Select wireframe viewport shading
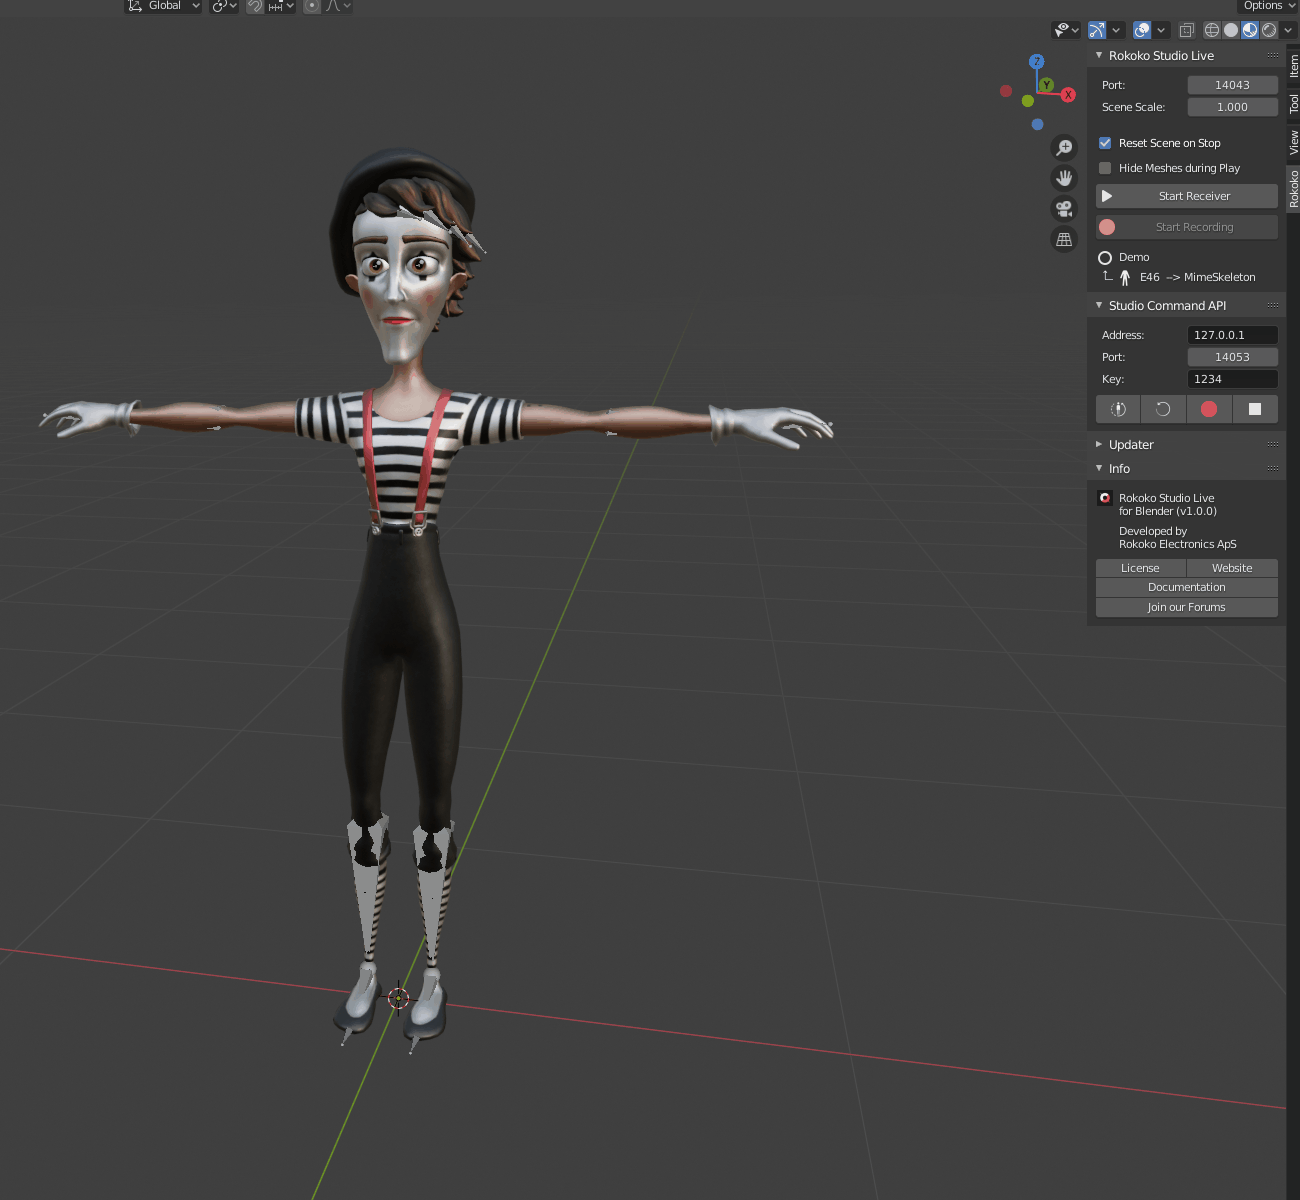 pyautogui.click(x=1212, y=30)
